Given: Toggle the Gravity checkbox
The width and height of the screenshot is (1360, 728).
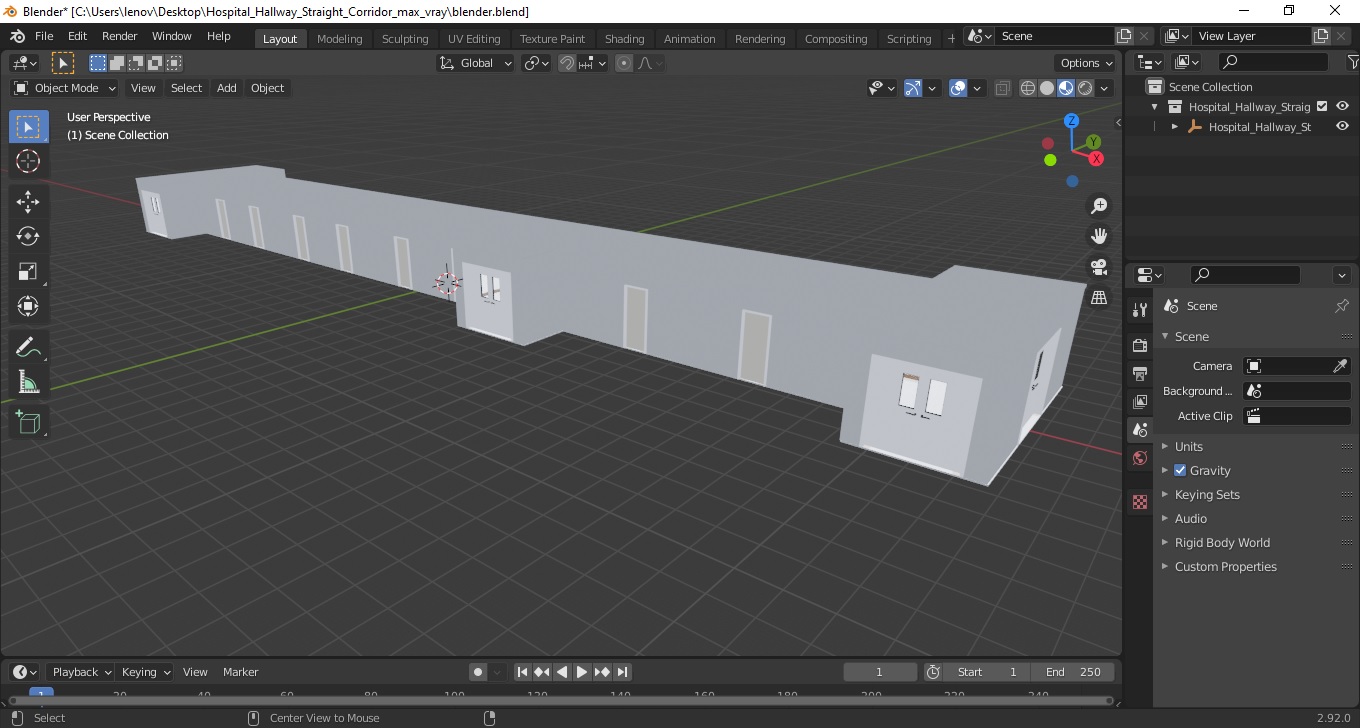Looking at the screenshot, I should click(x=1180, y=470).
